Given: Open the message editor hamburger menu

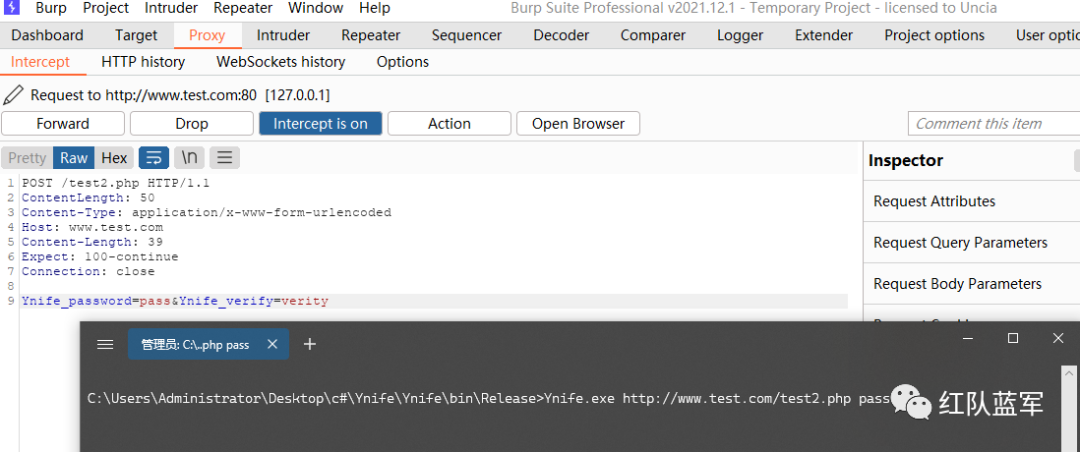Looking at the screenshot, I should tap(225, 158).
